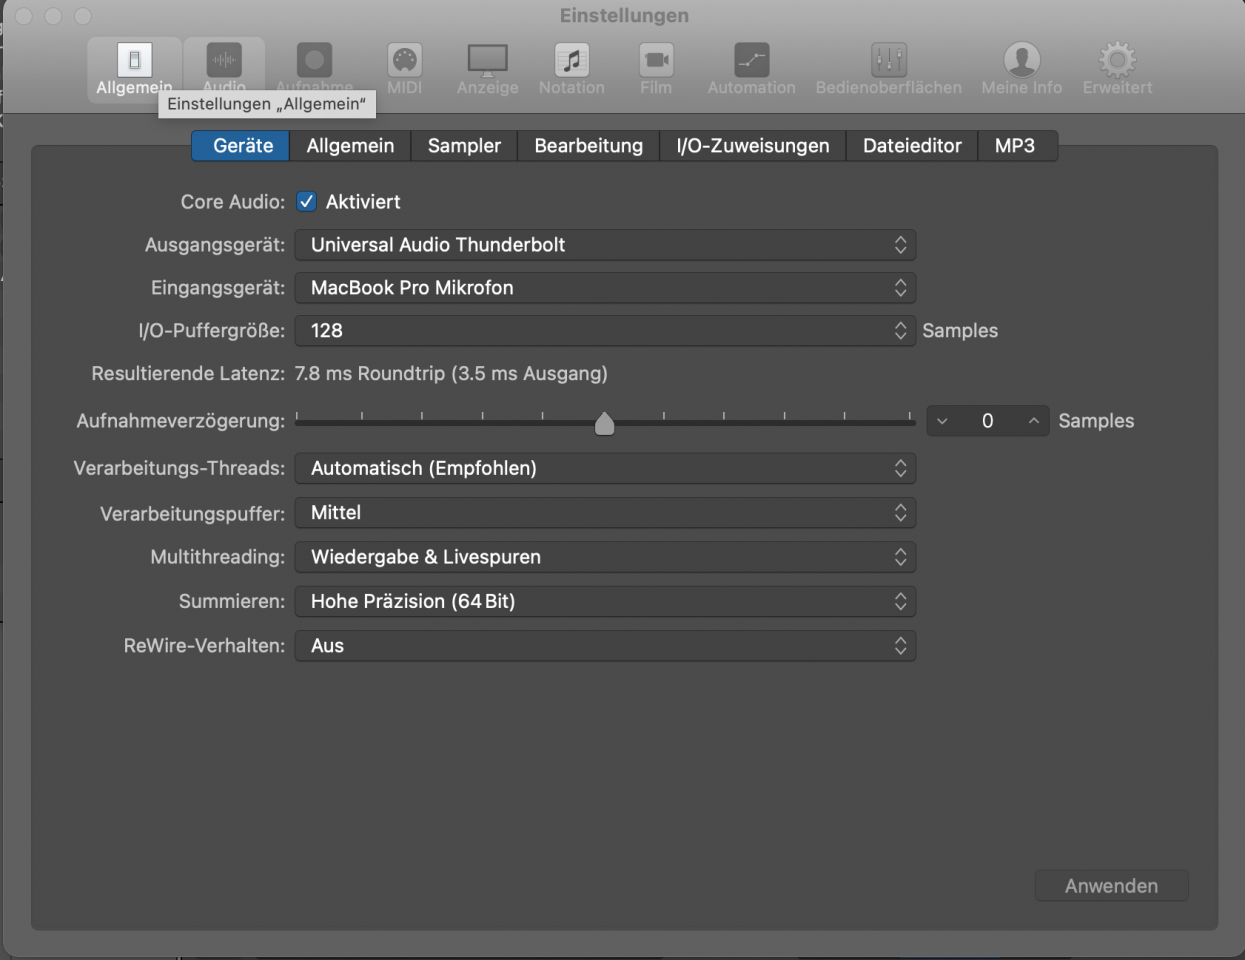
Task: Open the Automation settings icon
Action: [752, 60]
